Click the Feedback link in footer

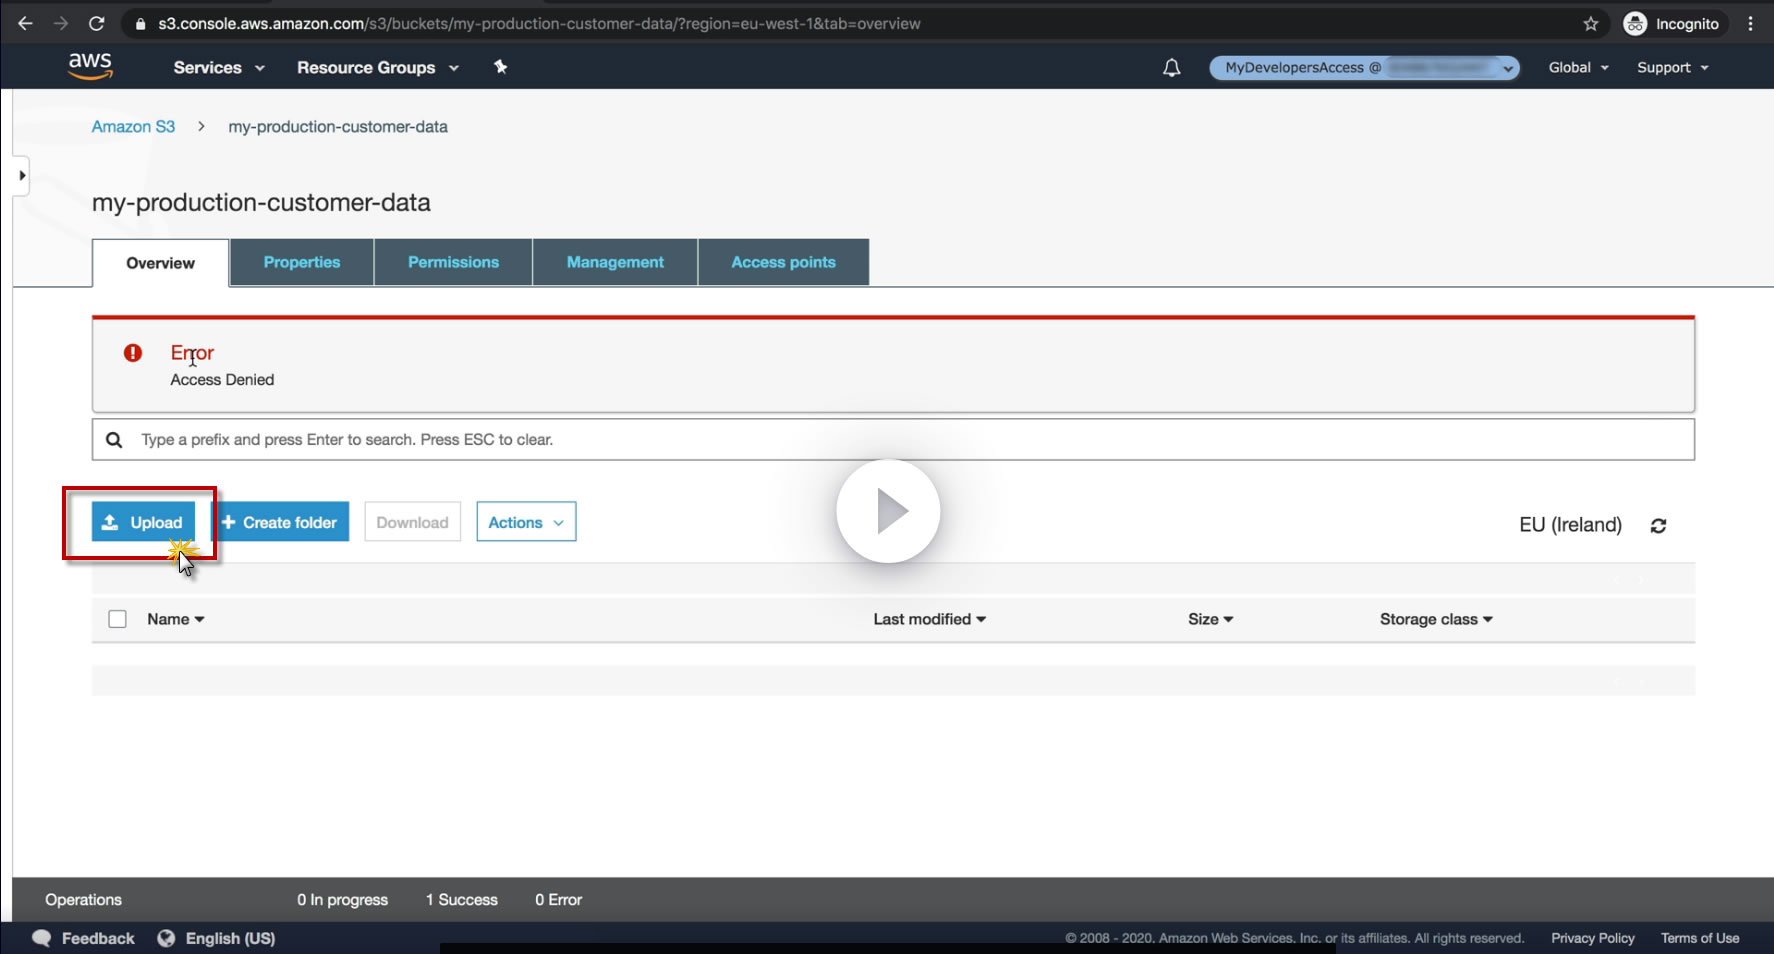(98, 938)
